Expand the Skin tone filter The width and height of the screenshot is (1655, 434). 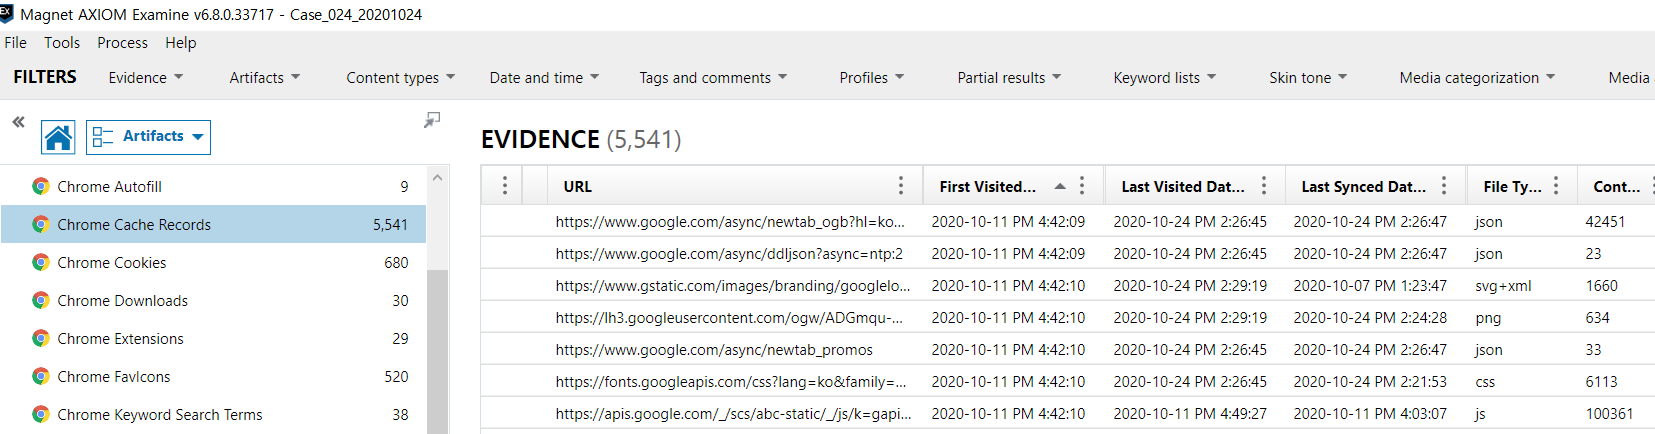pyautogui.click(x=1309, y=77)
